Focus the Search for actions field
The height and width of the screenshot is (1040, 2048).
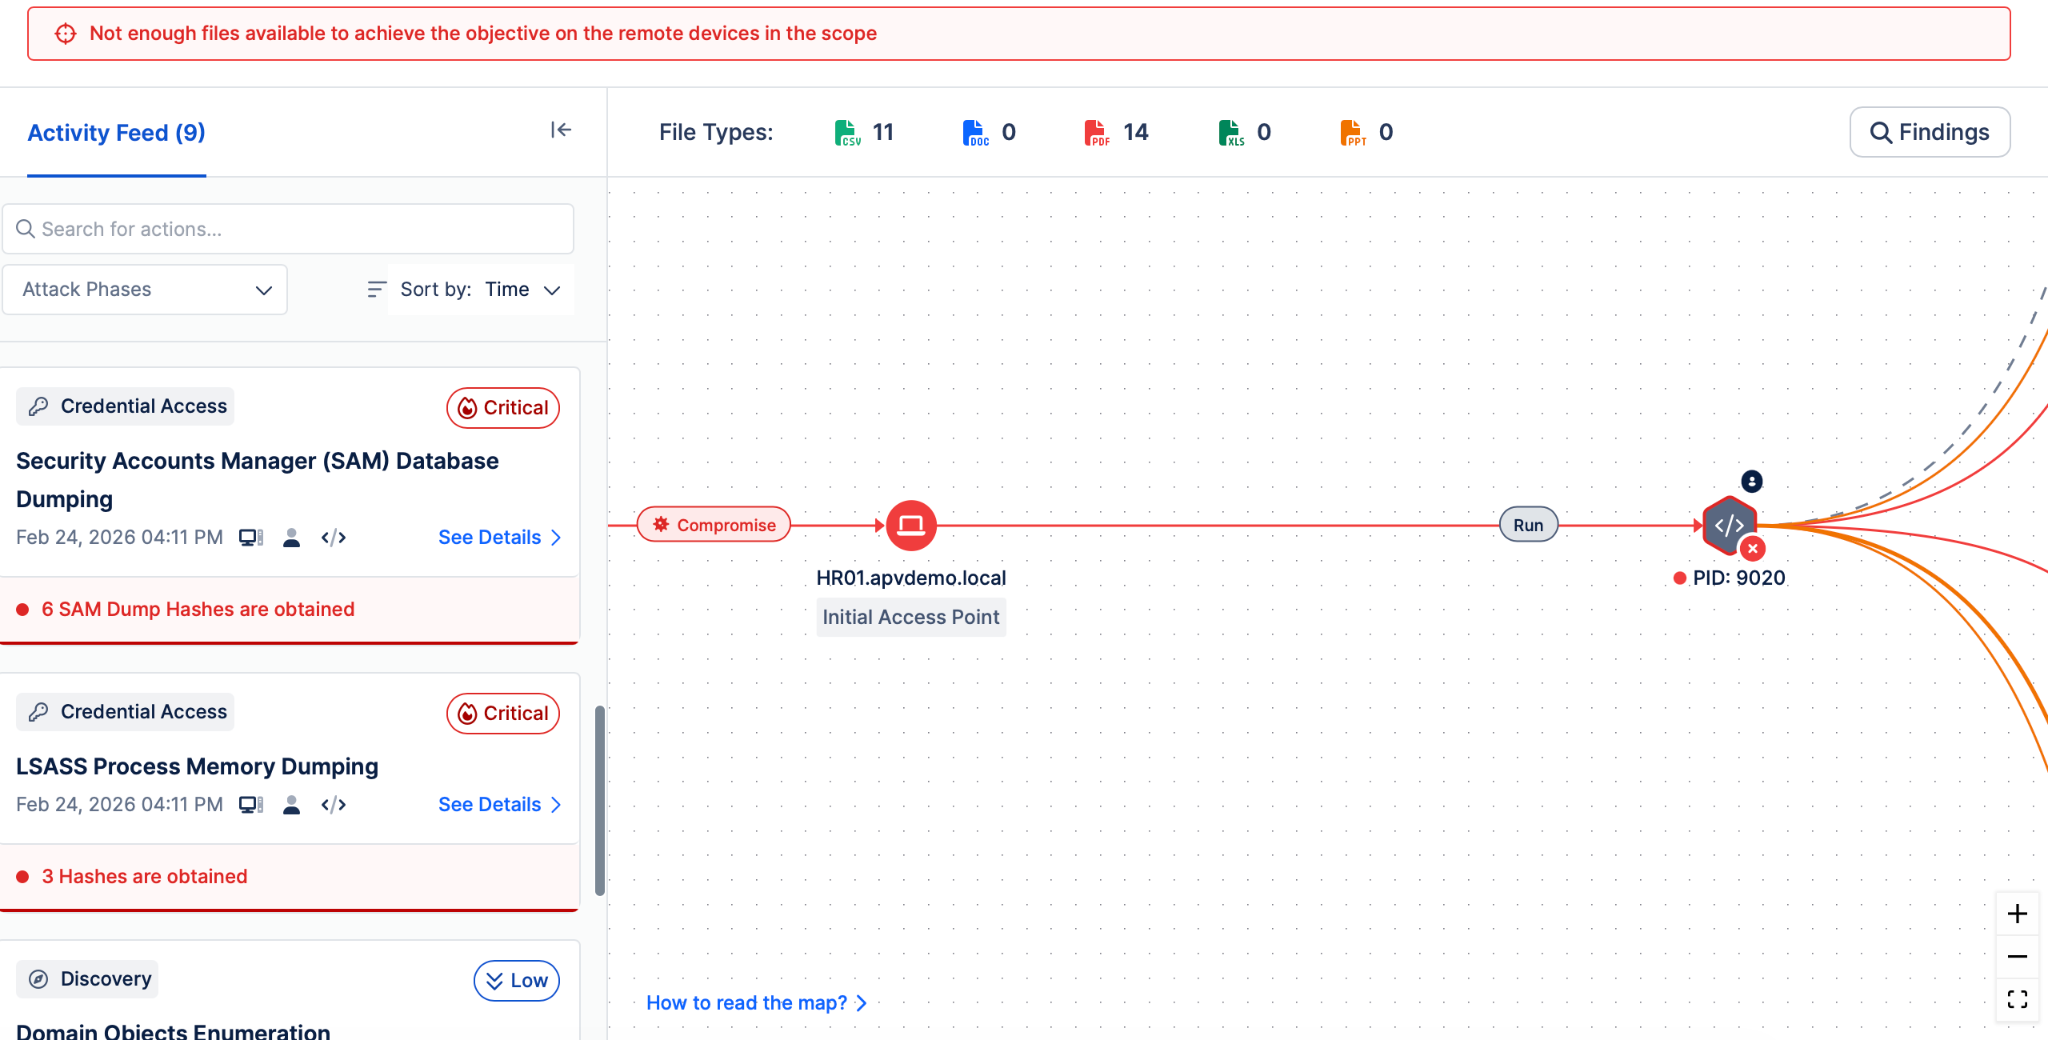click(288, 229)
